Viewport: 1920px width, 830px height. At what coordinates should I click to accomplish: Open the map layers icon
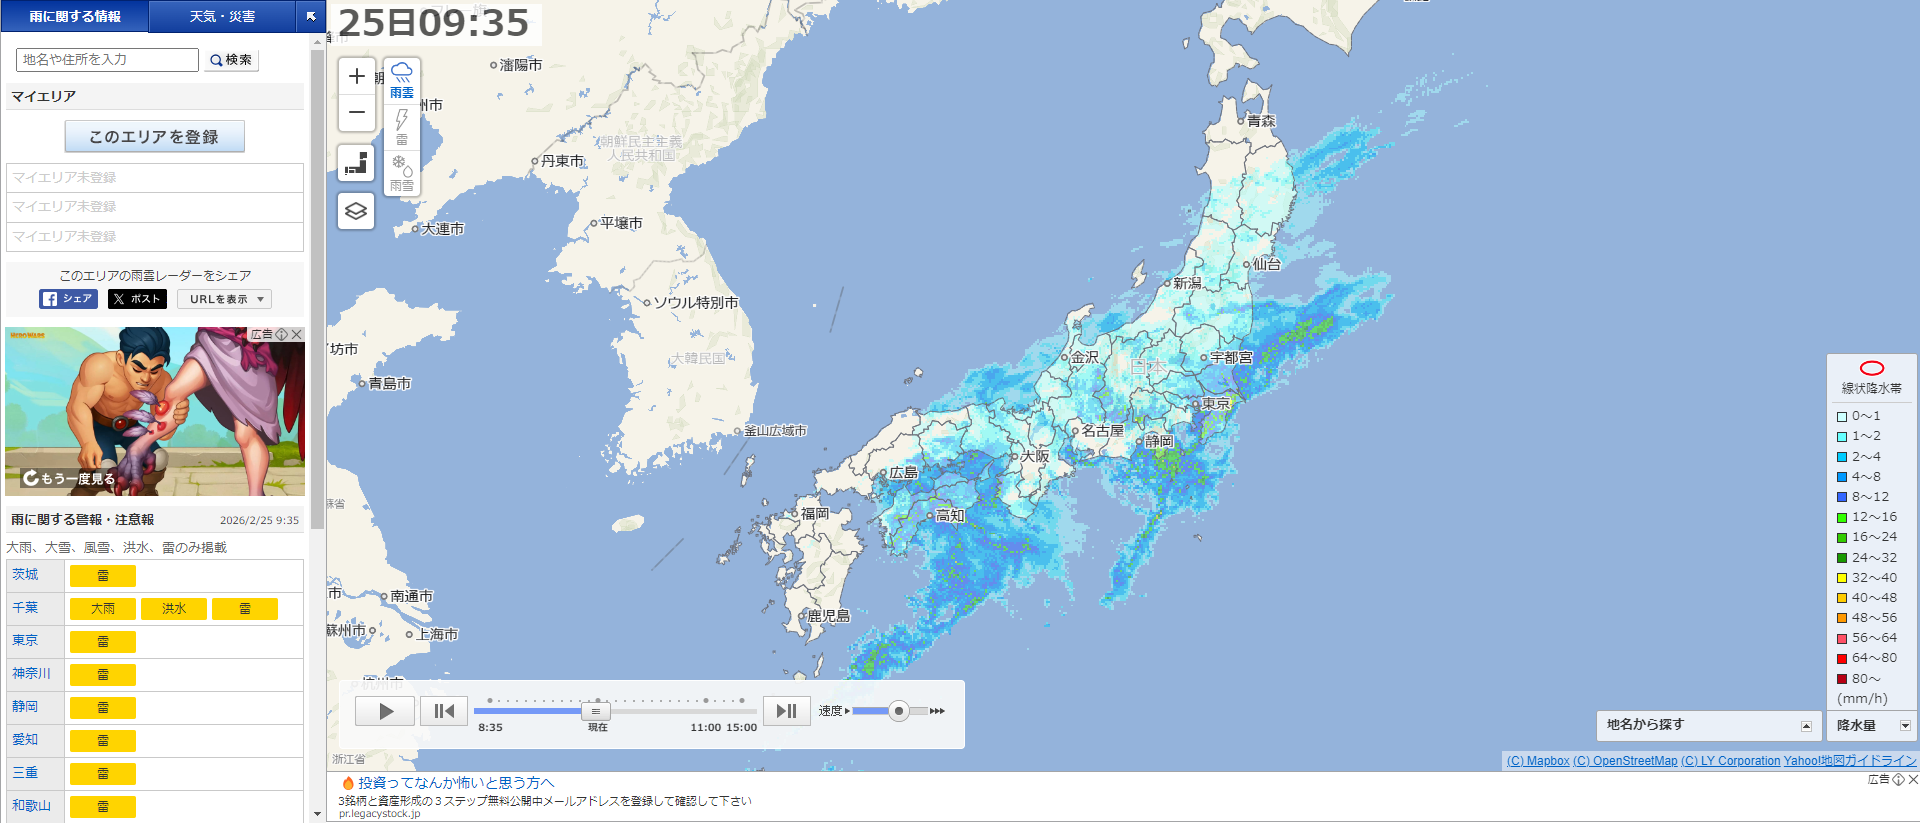tap(356, 211)
